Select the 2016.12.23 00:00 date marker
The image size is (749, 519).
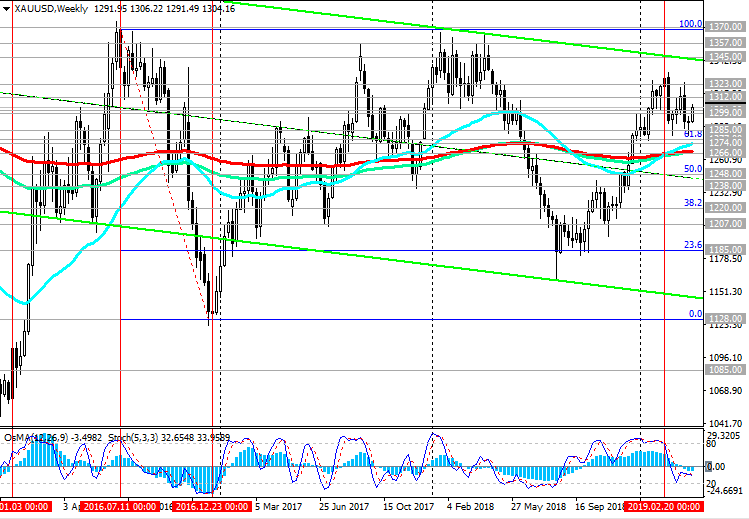(212, 507)
